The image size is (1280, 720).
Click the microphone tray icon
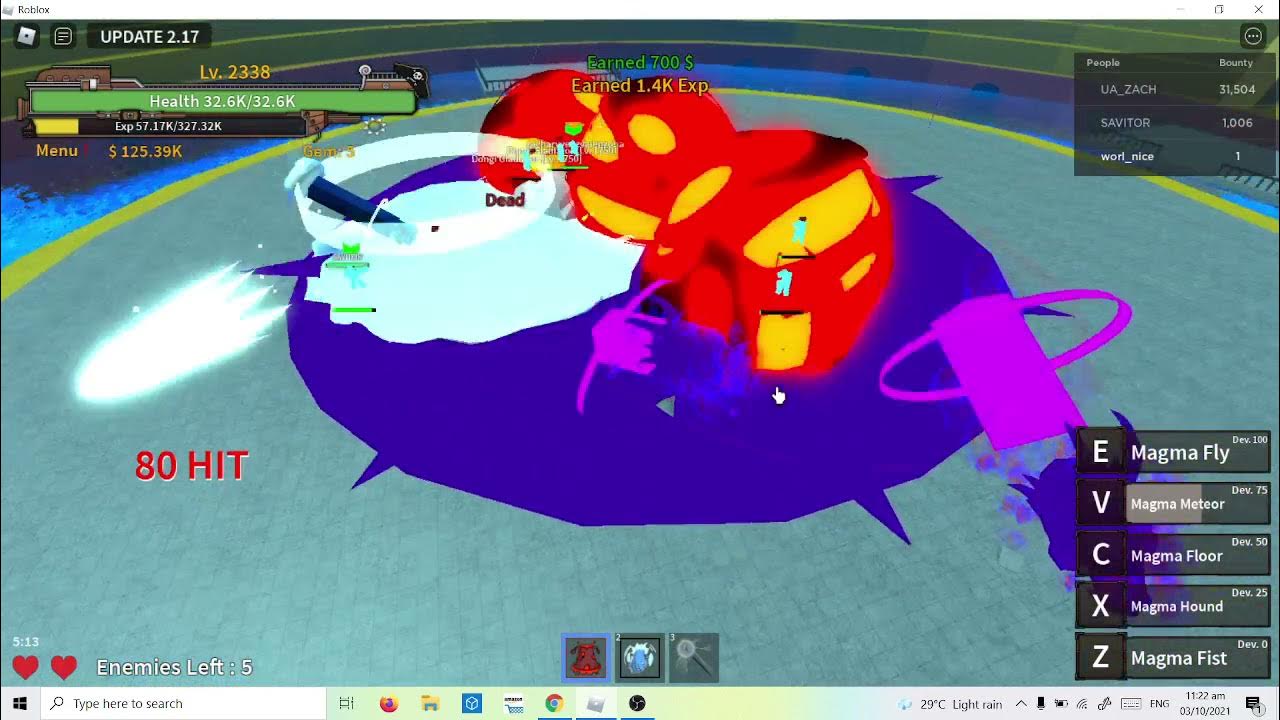(x=1041, y=703)
